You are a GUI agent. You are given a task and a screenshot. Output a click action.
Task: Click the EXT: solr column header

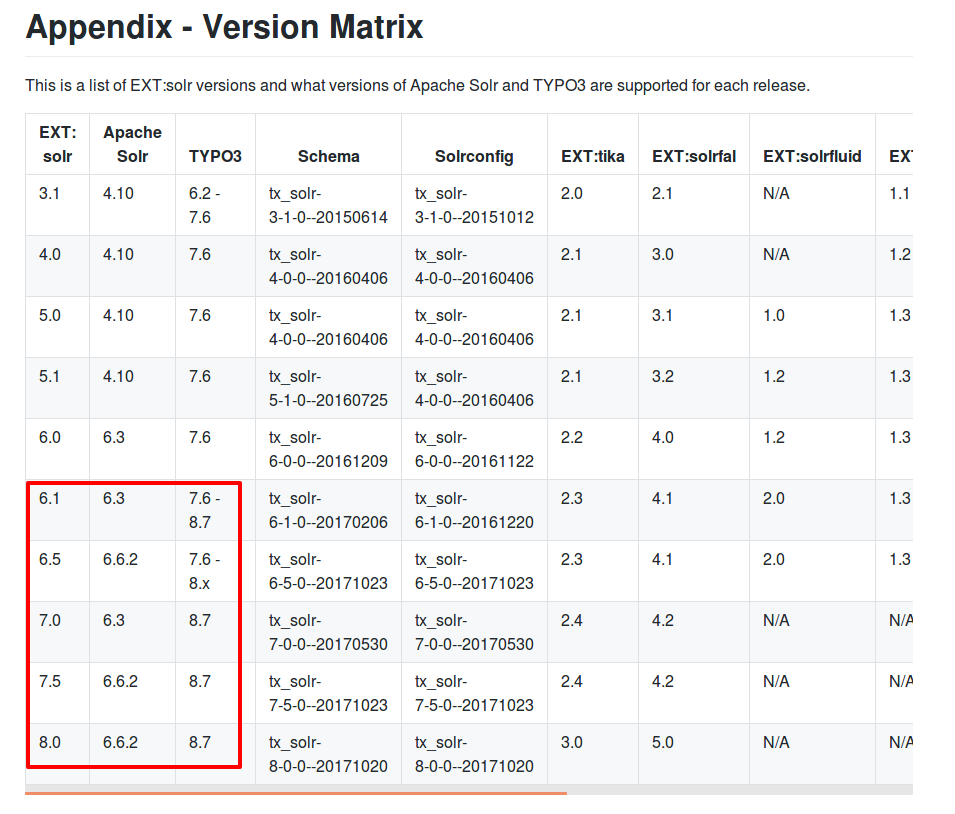[57, 144]
